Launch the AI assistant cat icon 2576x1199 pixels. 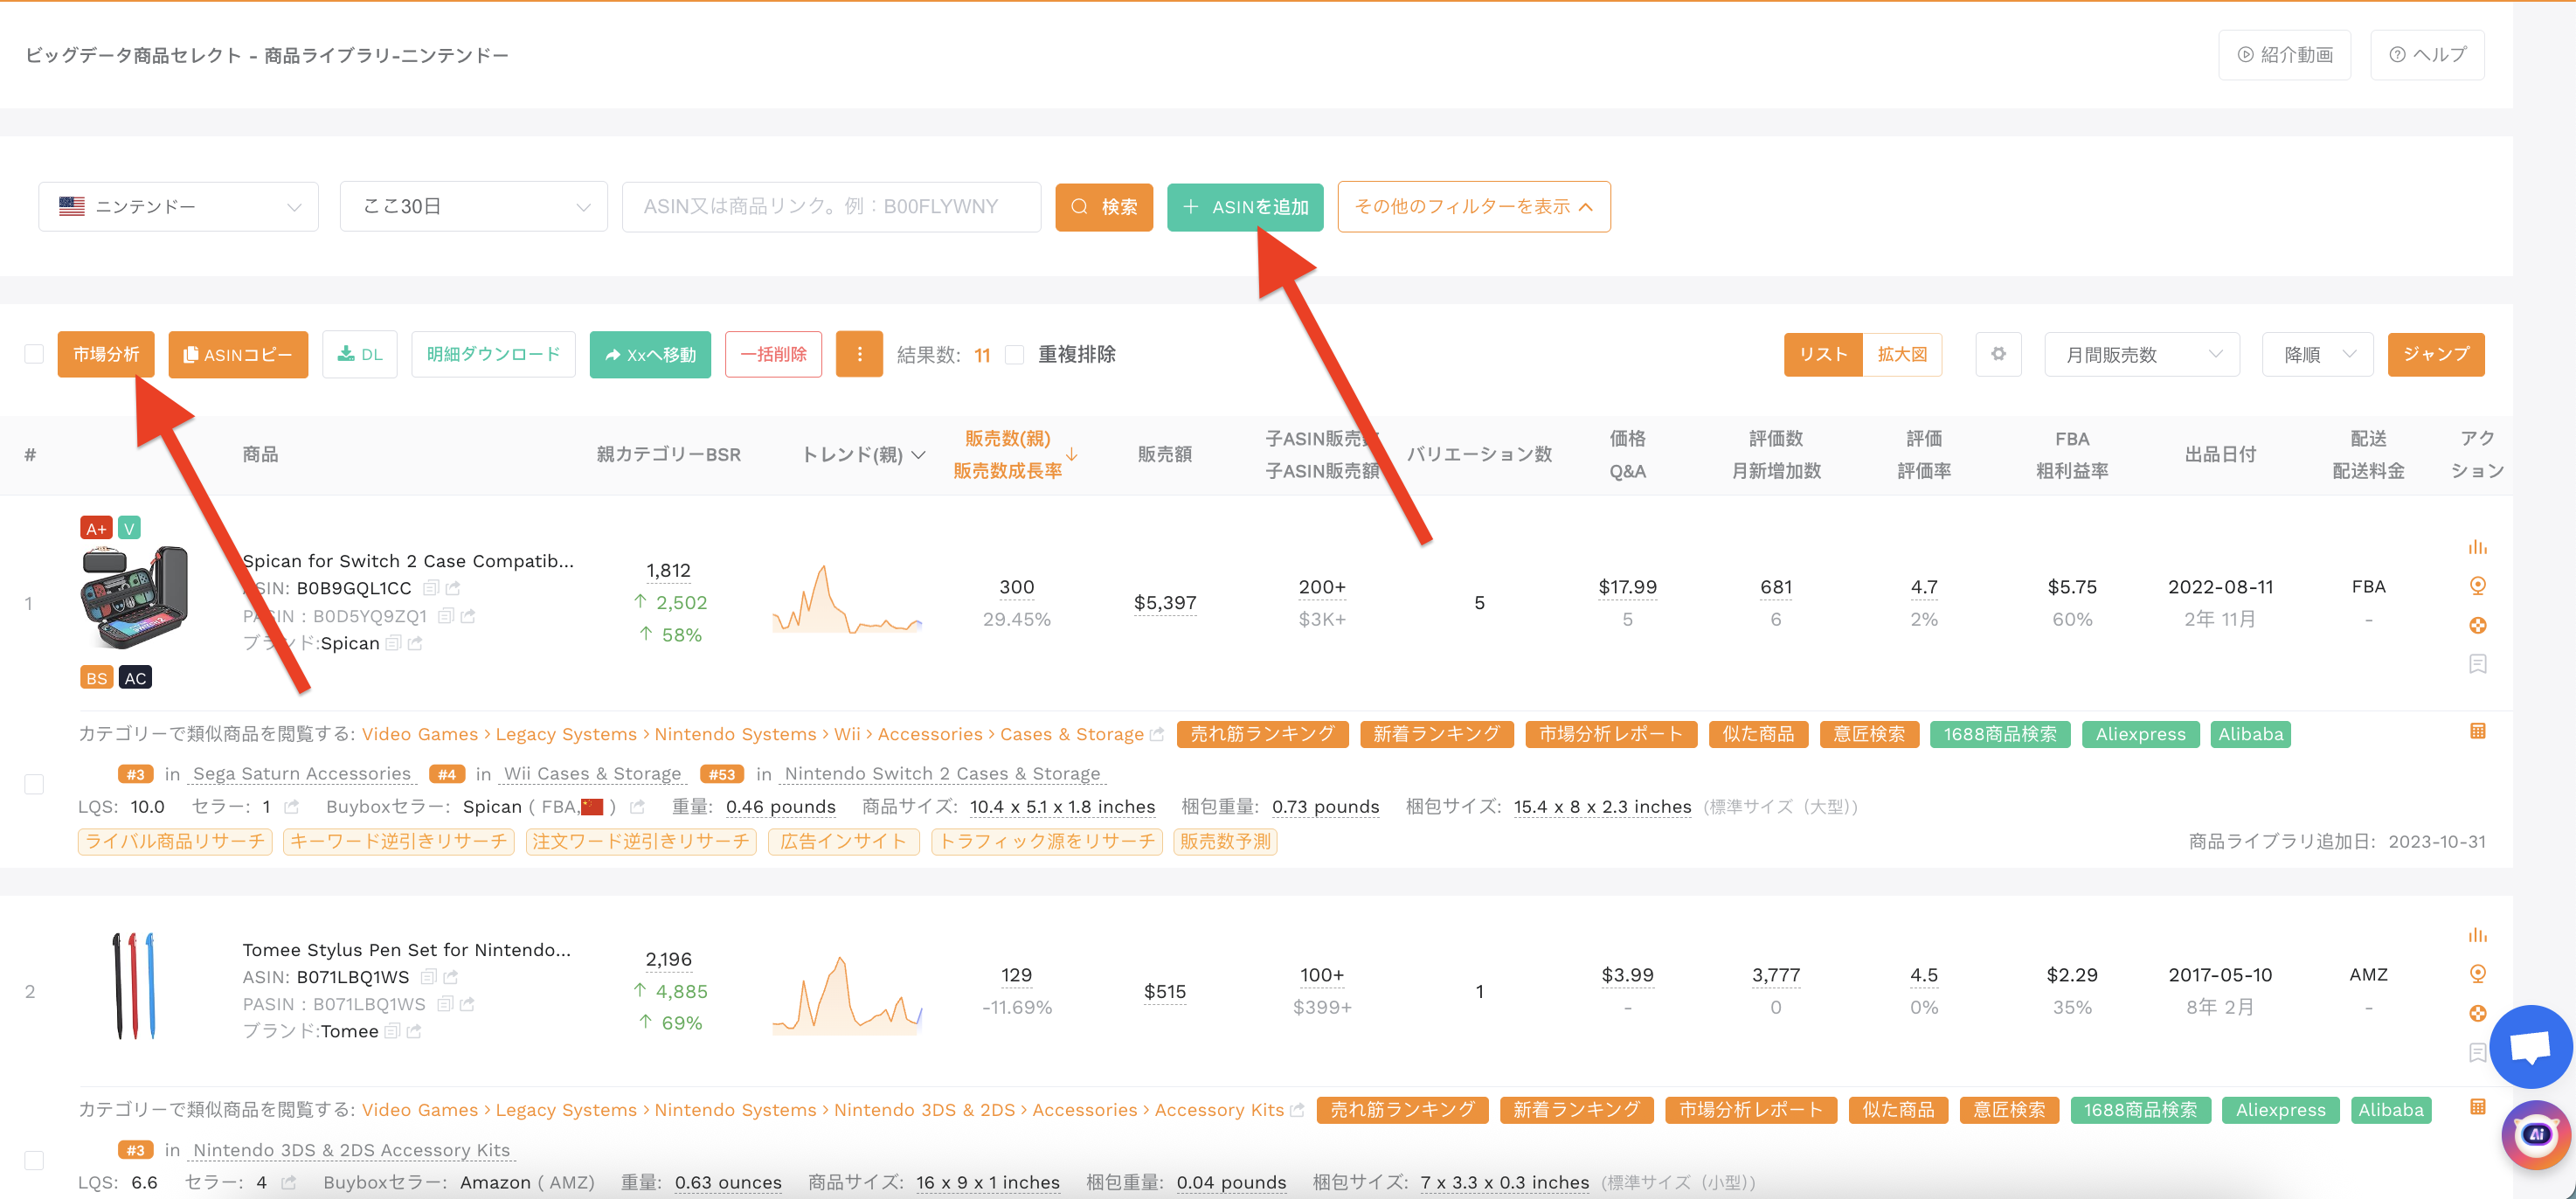pos(2535,1135)
